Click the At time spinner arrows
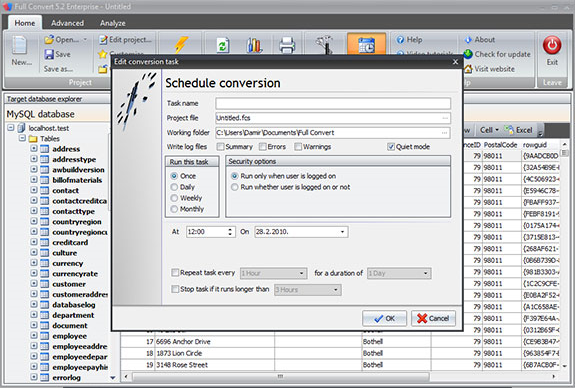575x388 pixels. tap(230, 232)
